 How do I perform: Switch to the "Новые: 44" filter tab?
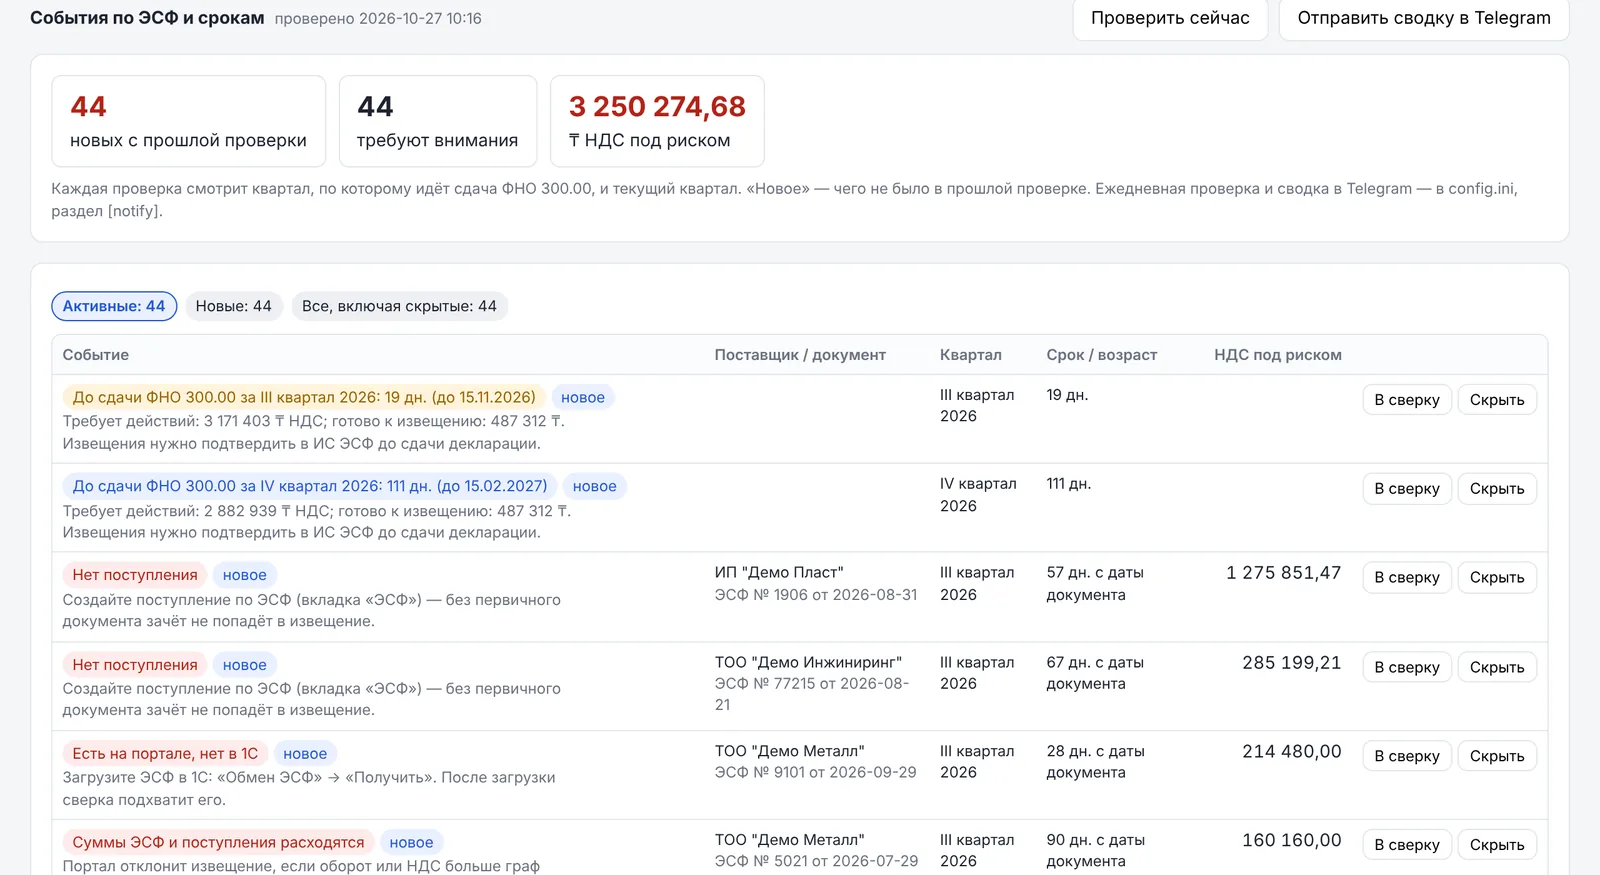click(234, 306)
